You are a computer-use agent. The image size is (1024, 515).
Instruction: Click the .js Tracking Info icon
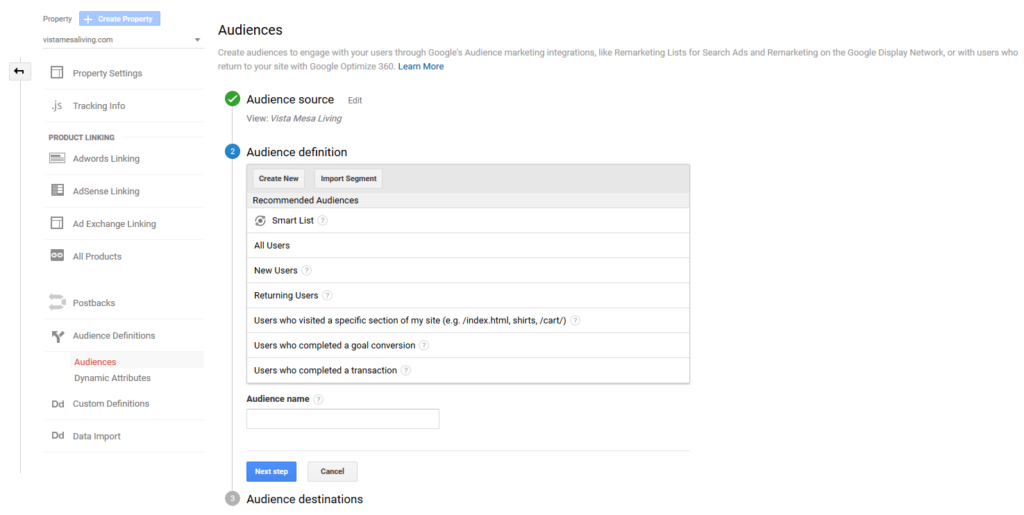pyautogui.click(x=57, y=106)
